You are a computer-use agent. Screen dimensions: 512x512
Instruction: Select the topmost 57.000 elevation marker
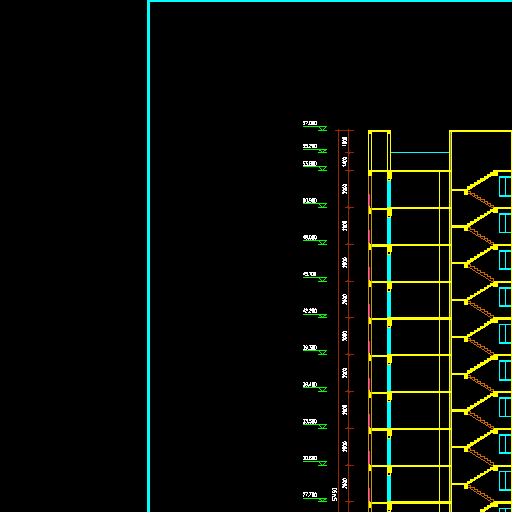point(315,126)
